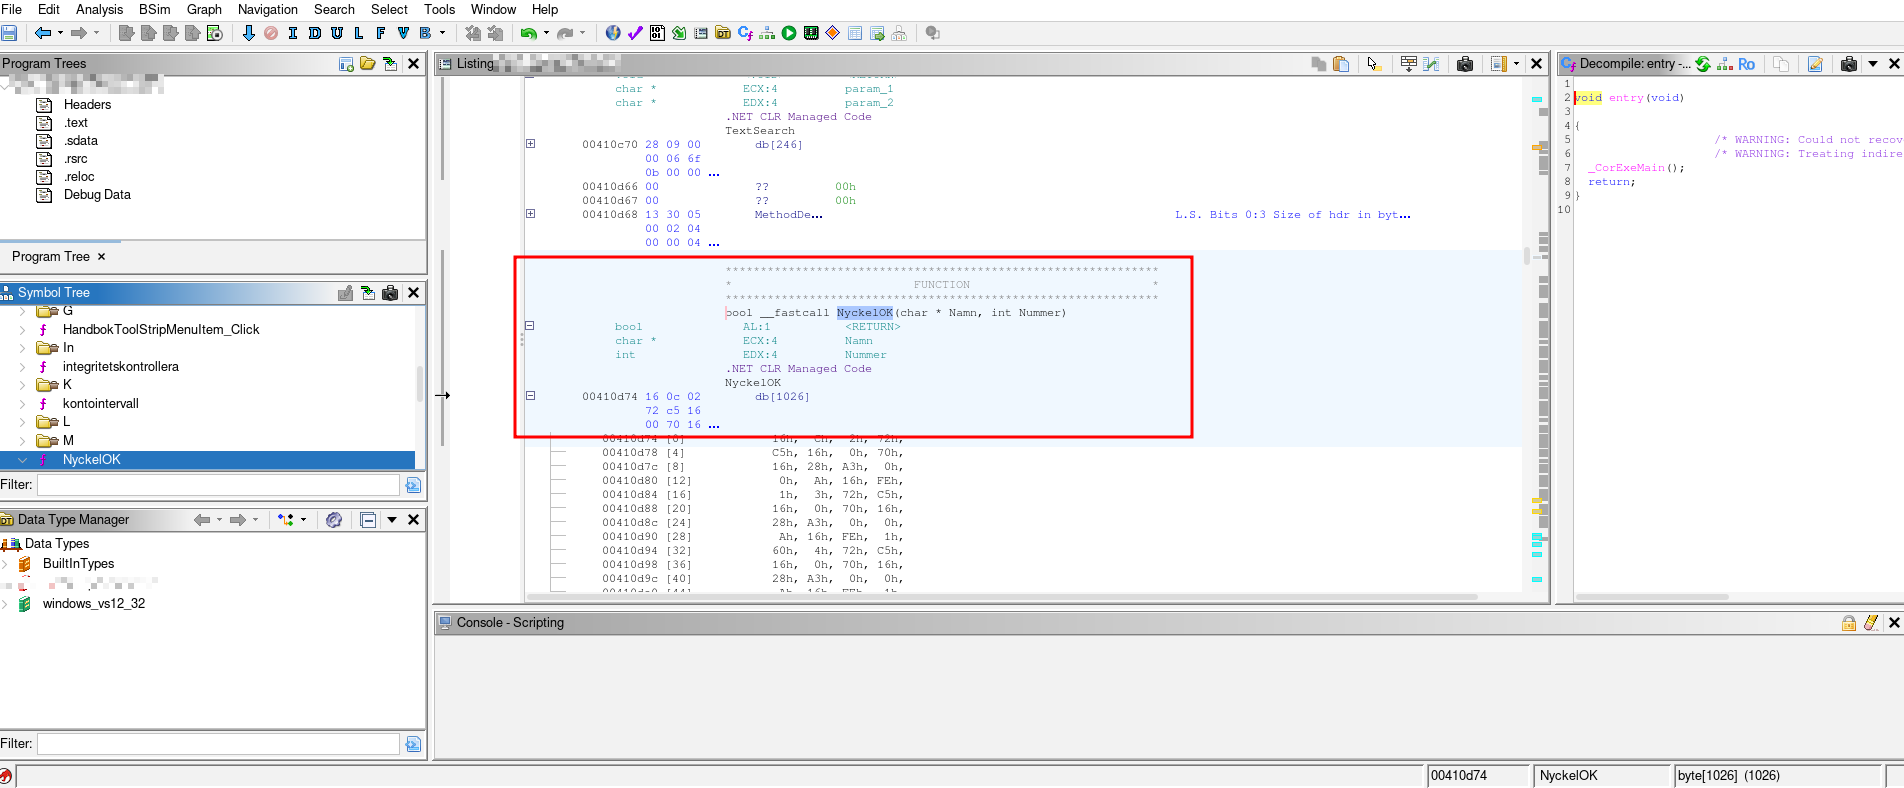This screenshot has width=1904, height=788.
Task: Open the Navigation menu
Action: click(x=267, y=9)
